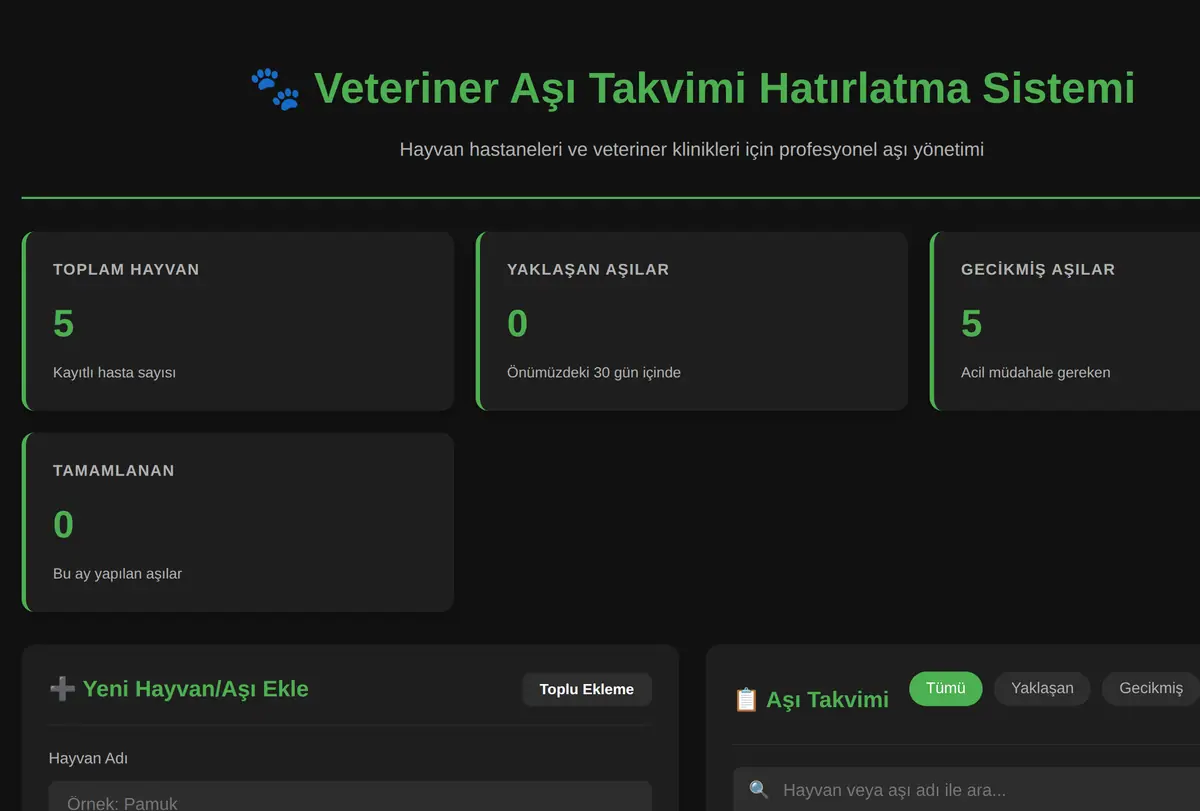Click the 'Hayvan Adı' field label

pos(88,758)
